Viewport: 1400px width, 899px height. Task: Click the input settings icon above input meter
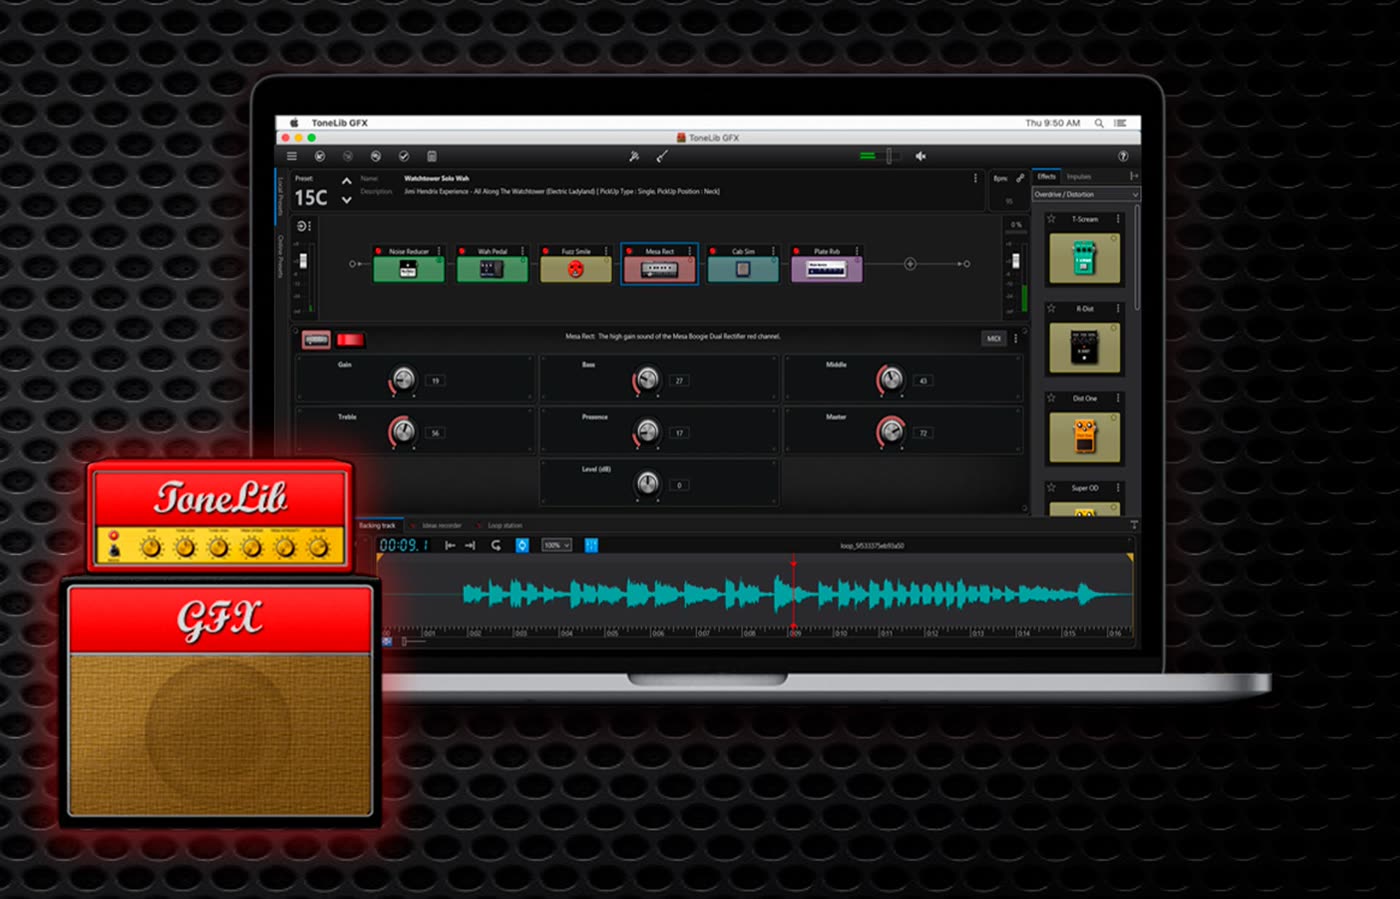304,226
